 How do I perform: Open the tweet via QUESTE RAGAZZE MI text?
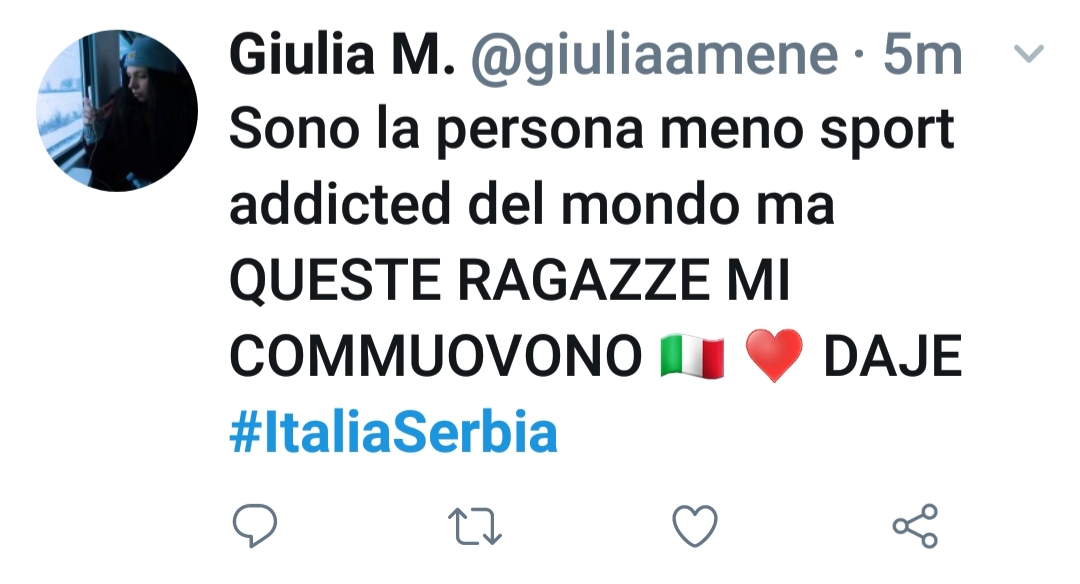click(509, 281)
